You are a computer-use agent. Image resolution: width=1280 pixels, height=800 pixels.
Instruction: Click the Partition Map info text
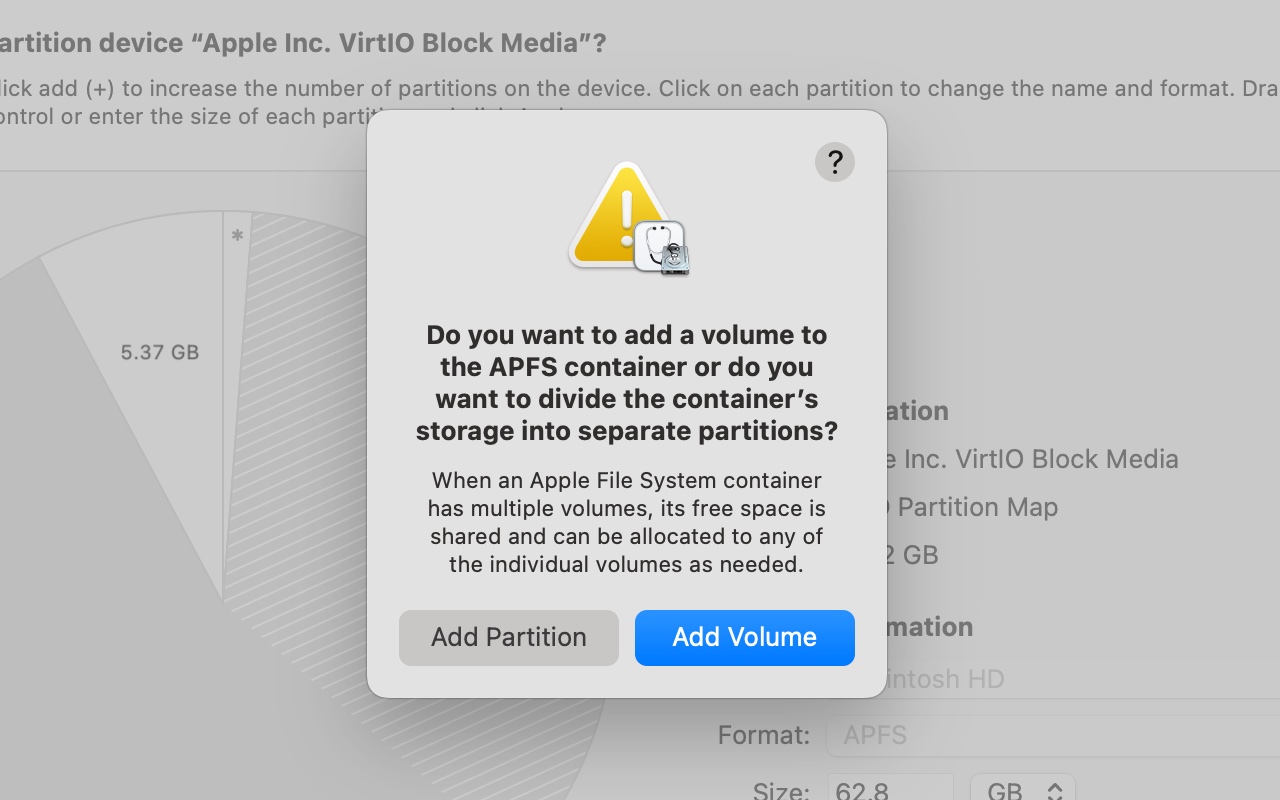(975, 507)
